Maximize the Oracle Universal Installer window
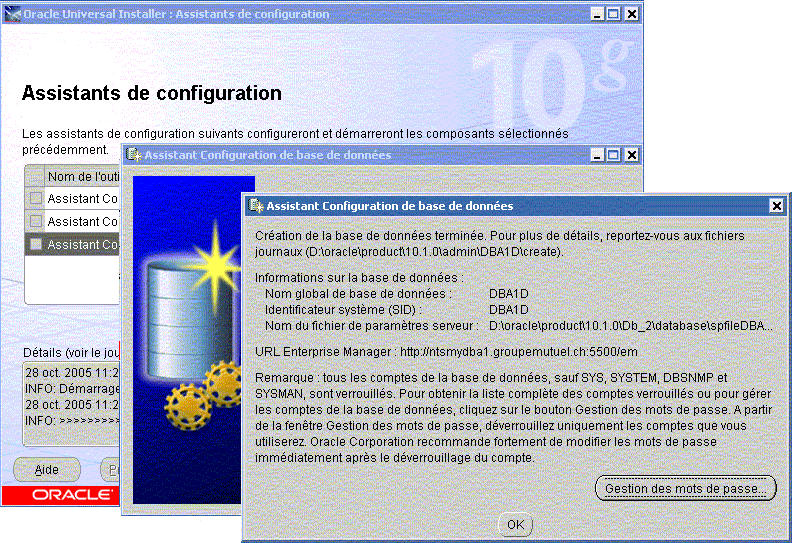 click(x=613, y=14)
